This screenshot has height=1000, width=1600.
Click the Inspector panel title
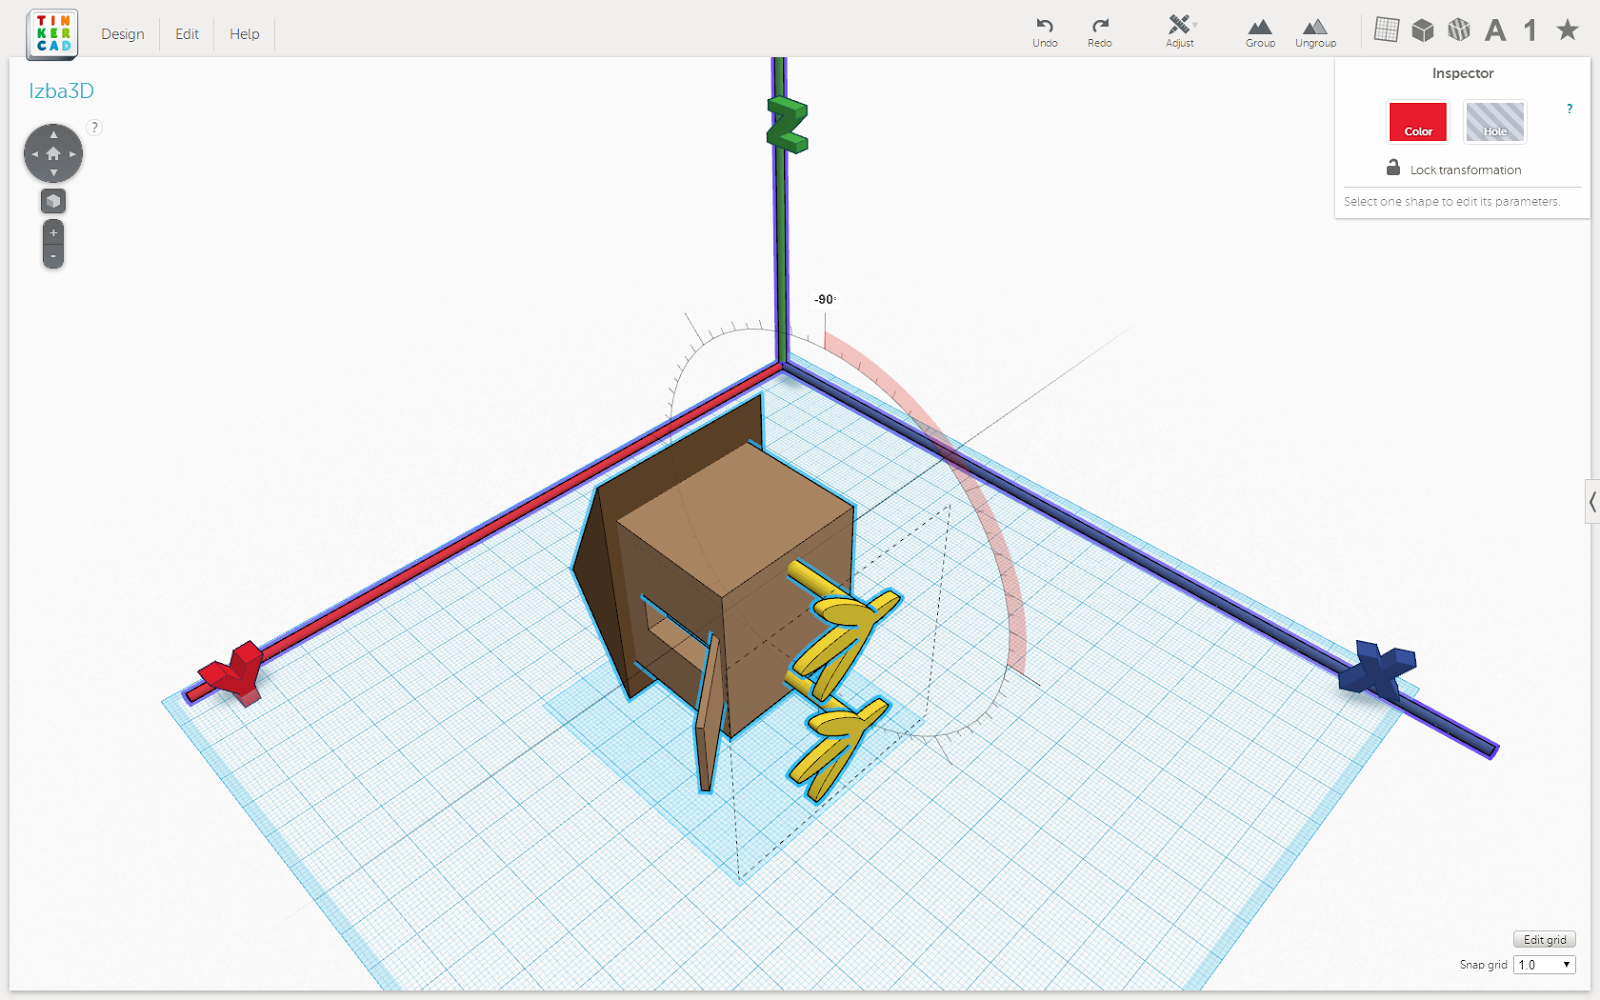tap(1462, 73)
